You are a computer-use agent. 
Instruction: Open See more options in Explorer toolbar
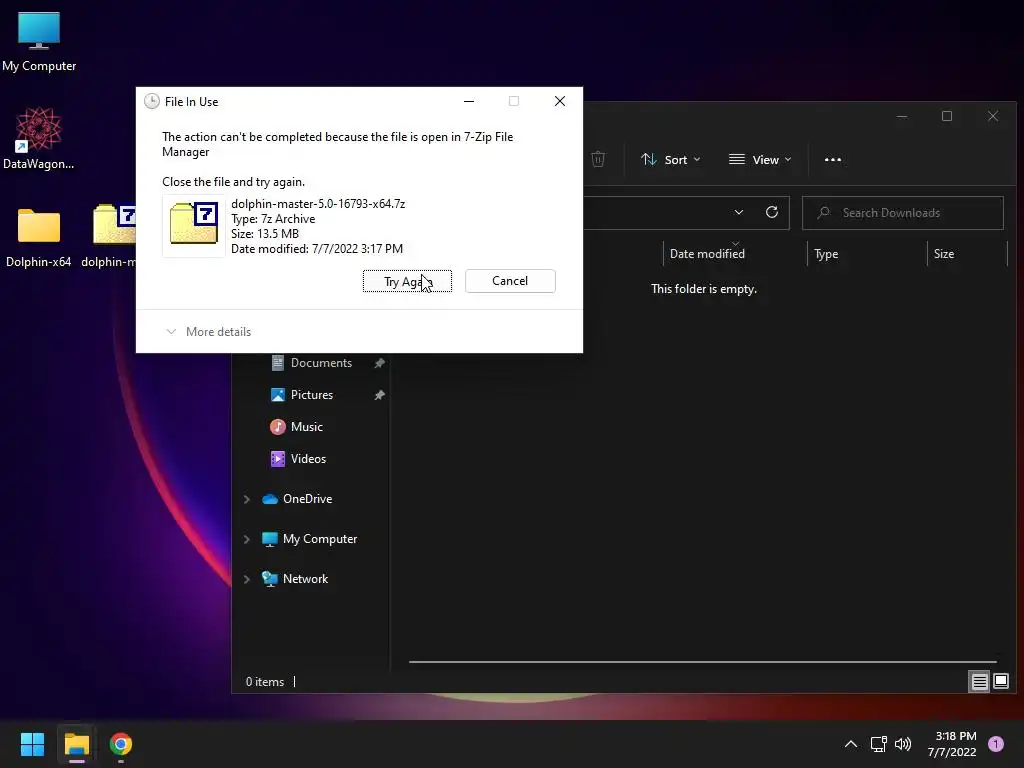pyautogui.click(x=833, y=160)
